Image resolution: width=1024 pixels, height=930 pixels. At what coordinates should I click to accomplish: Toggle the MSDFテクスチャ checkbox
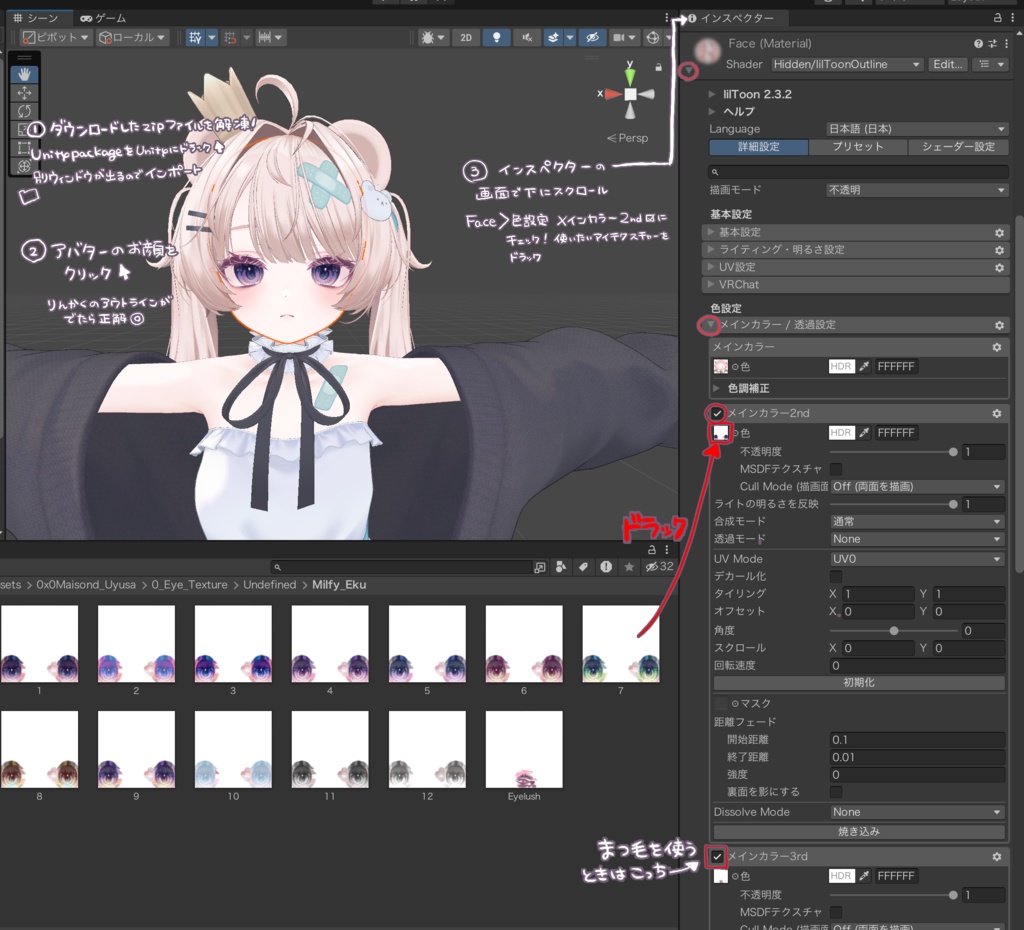(x=836, y=469)
